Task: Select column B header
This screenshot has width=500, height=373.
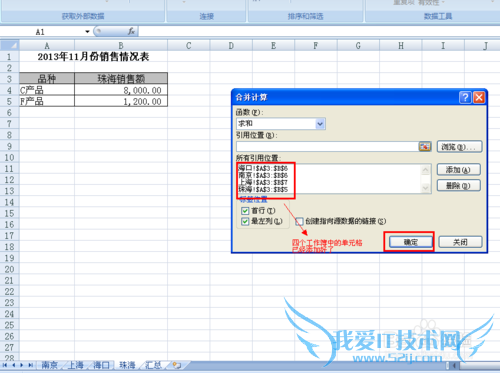Action: coord(121,45)
